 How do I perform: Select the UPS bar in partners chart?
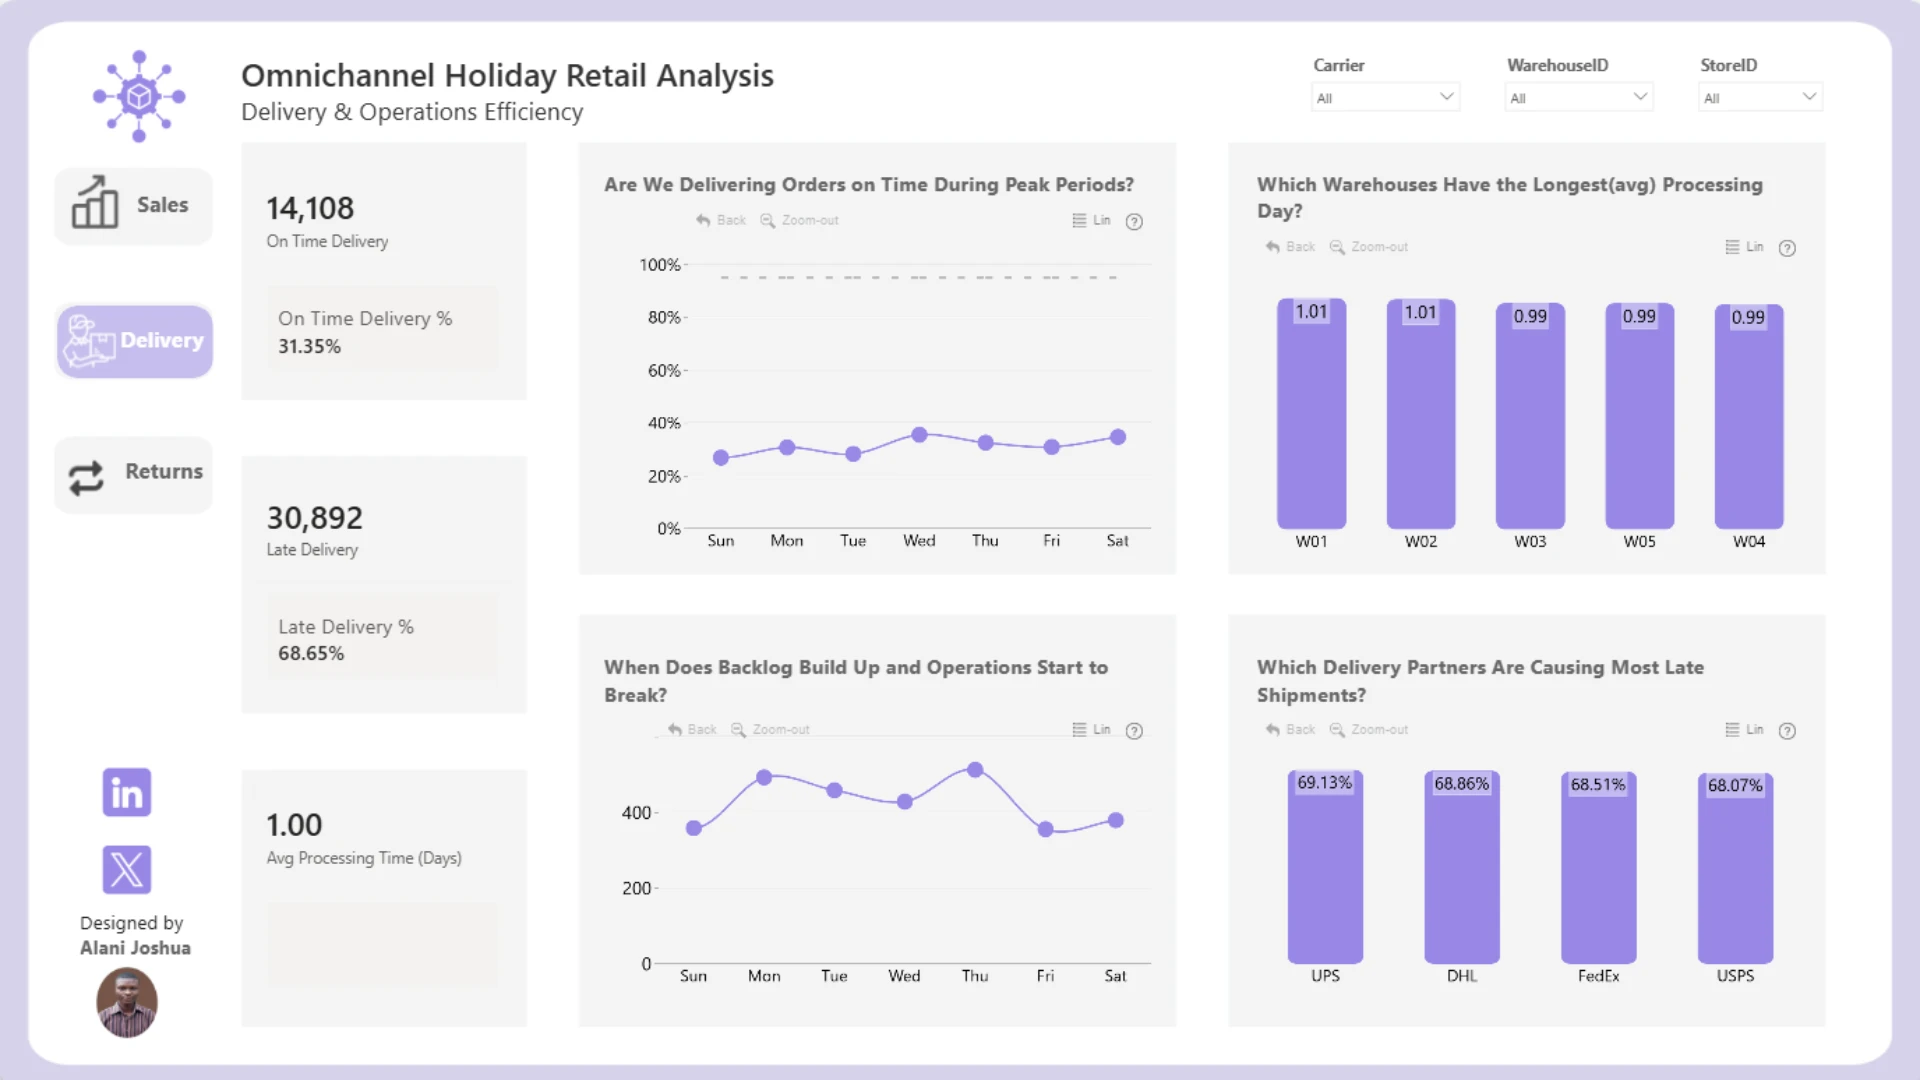[x=1325, y=867]
